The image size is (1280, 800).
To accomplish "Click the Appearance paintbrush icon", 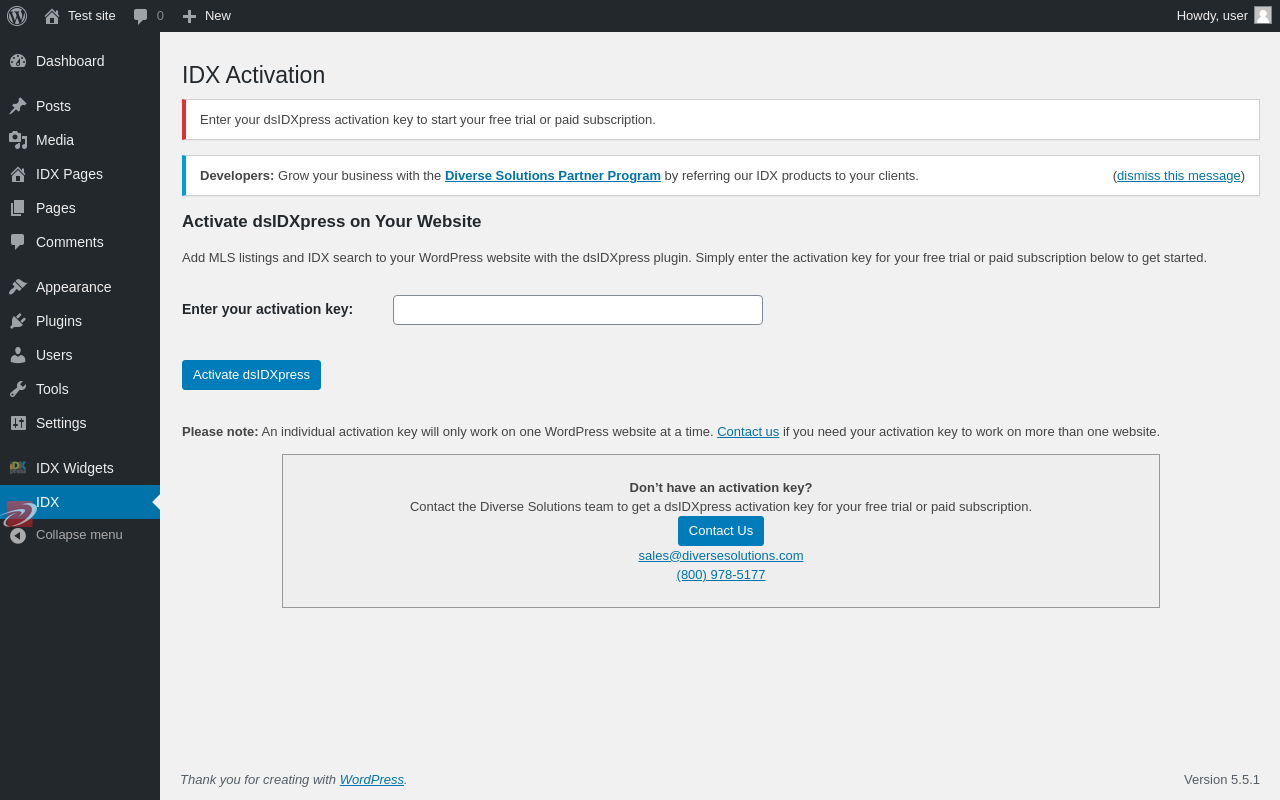I will click(18, 287).
